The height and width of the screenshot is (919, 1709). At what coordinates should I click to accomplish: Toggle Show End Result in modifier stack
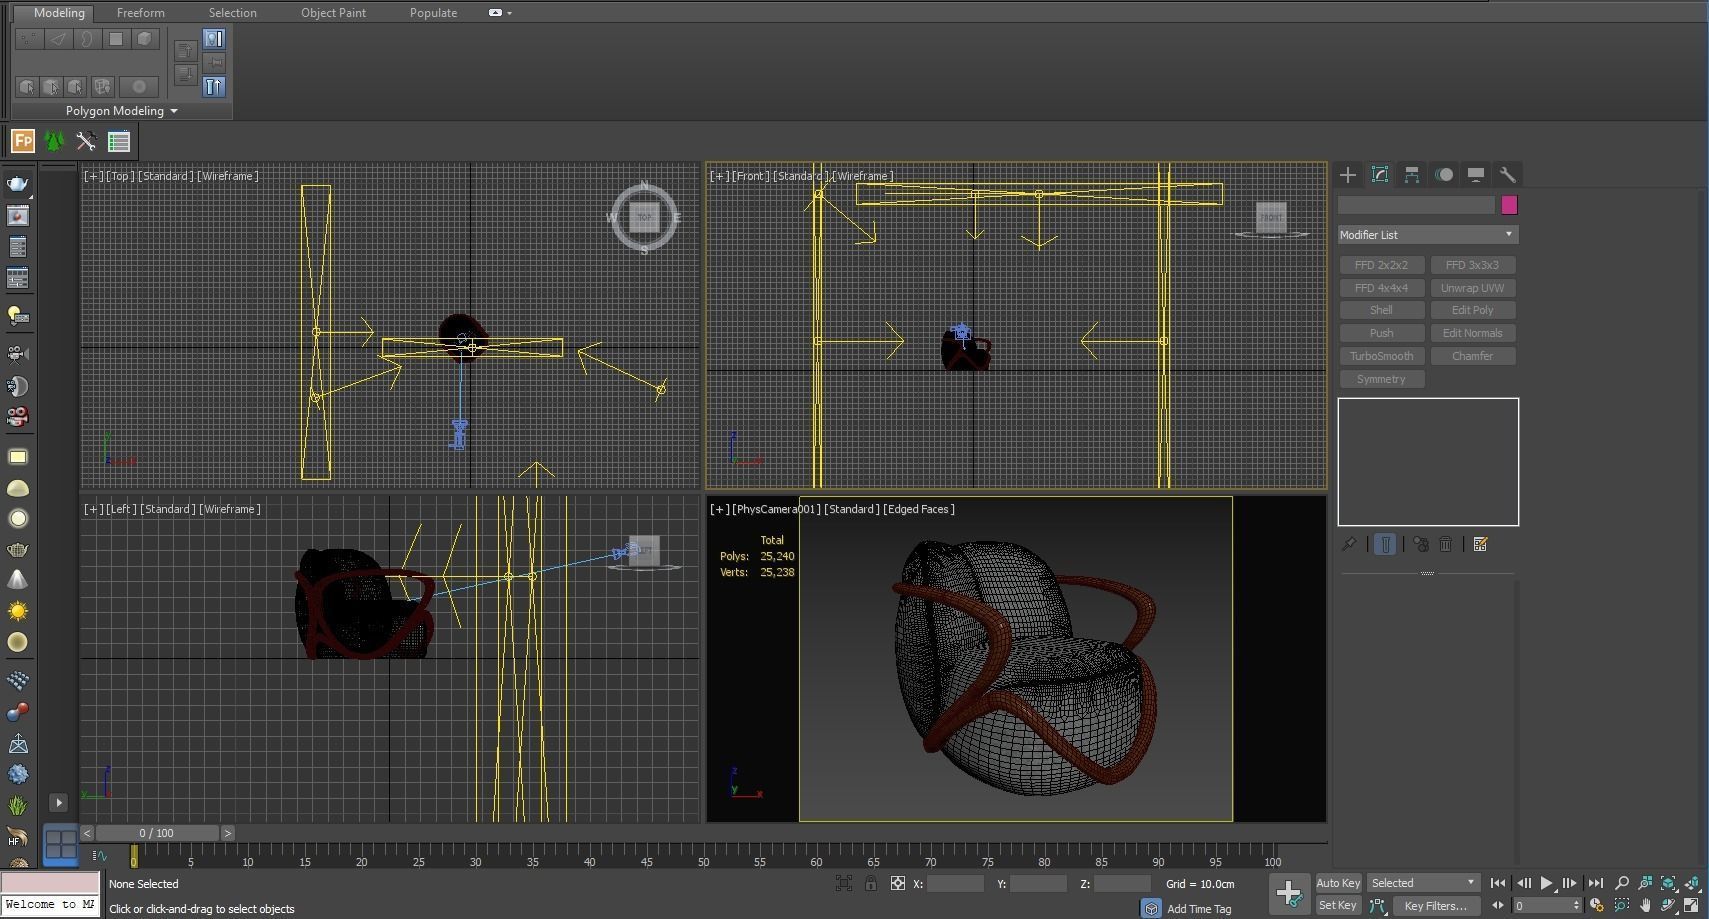[1385, 544]
